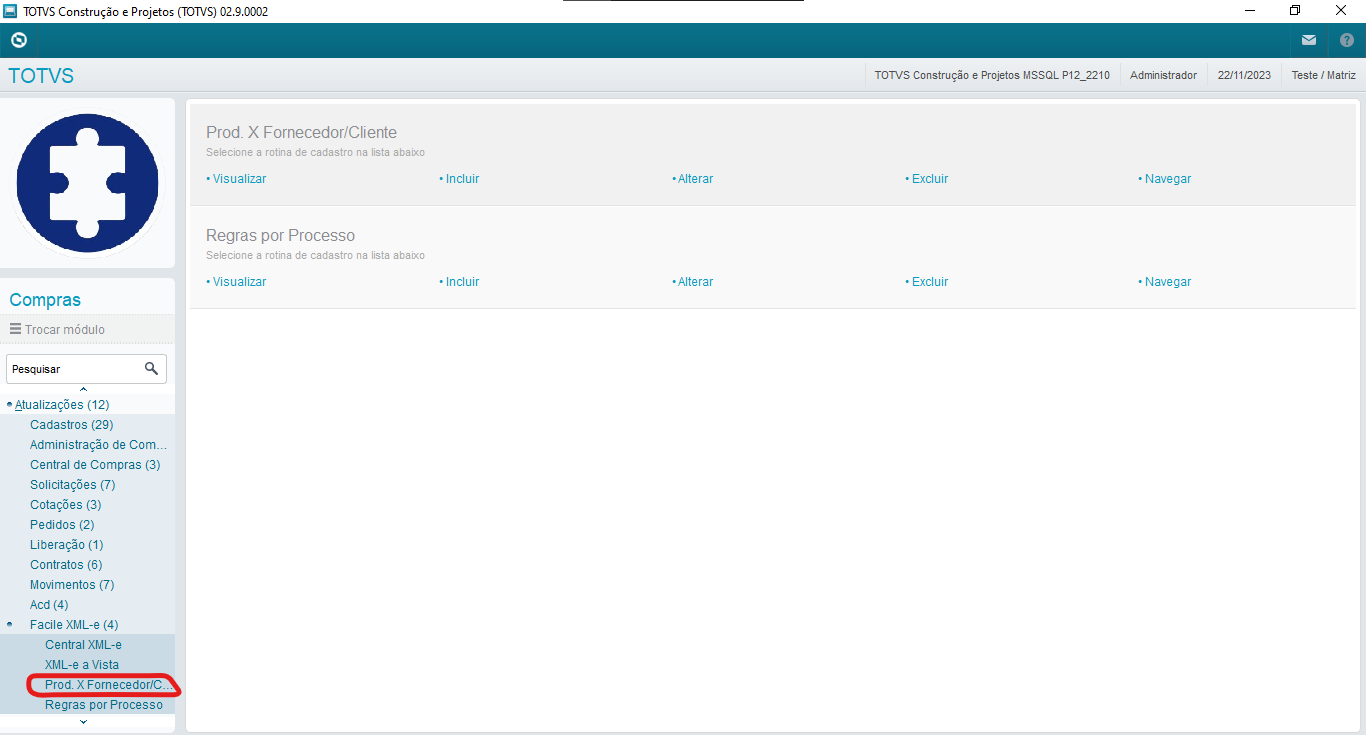Click the Administrador user label in header

tap(1163, 75)
